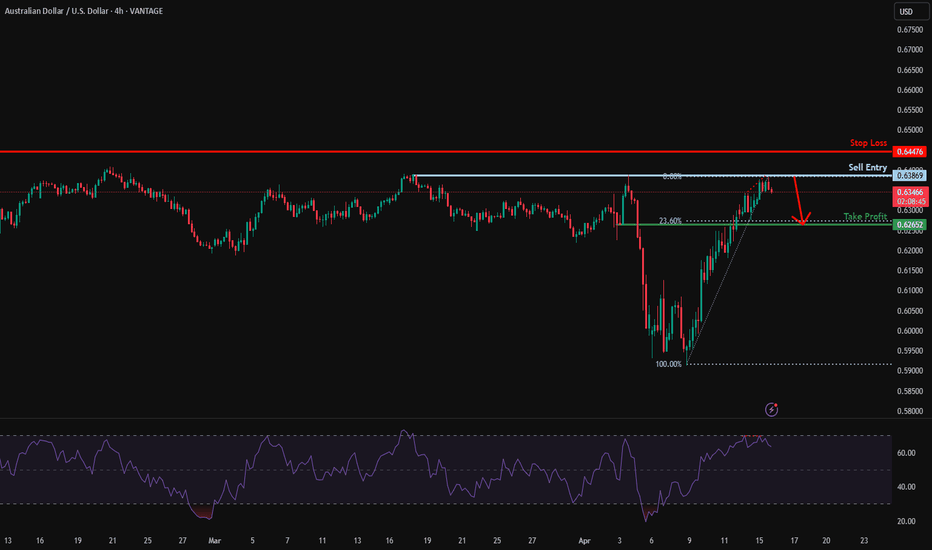Click the USD currency button
The height and width of the screenshot is (550, 932).
[x=911, y=11]
